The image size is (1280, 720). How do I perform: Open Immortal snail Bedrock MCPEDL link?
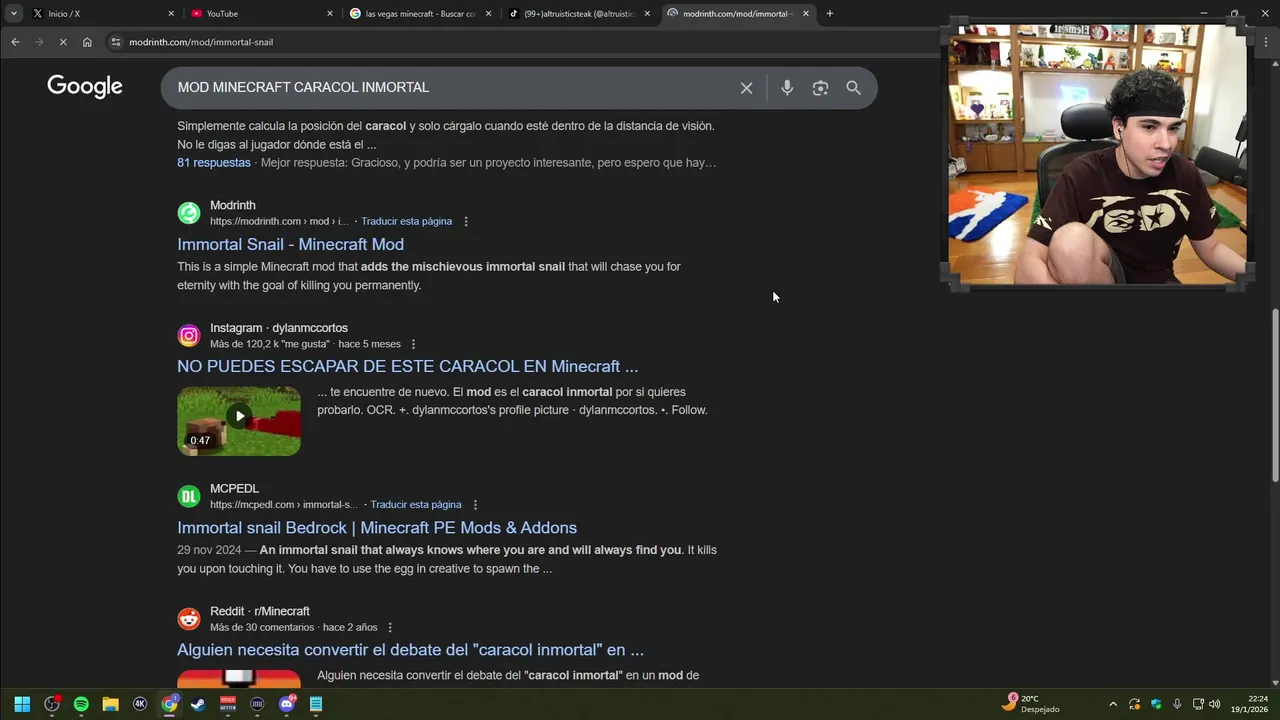377,527
